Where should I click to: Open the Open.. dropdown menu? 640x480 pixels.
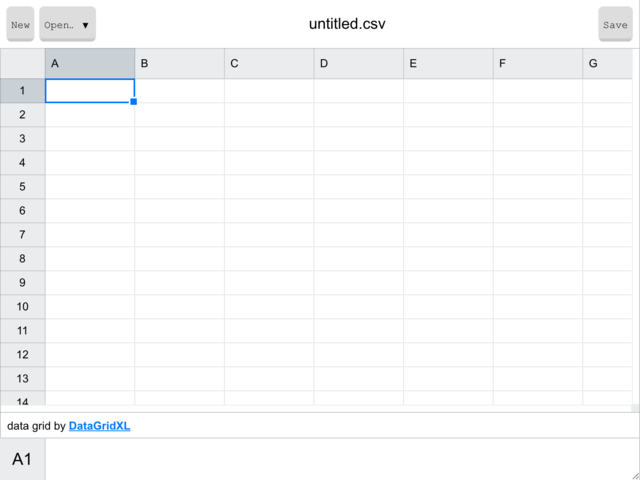pyautogui.click(x=67, y=24)
